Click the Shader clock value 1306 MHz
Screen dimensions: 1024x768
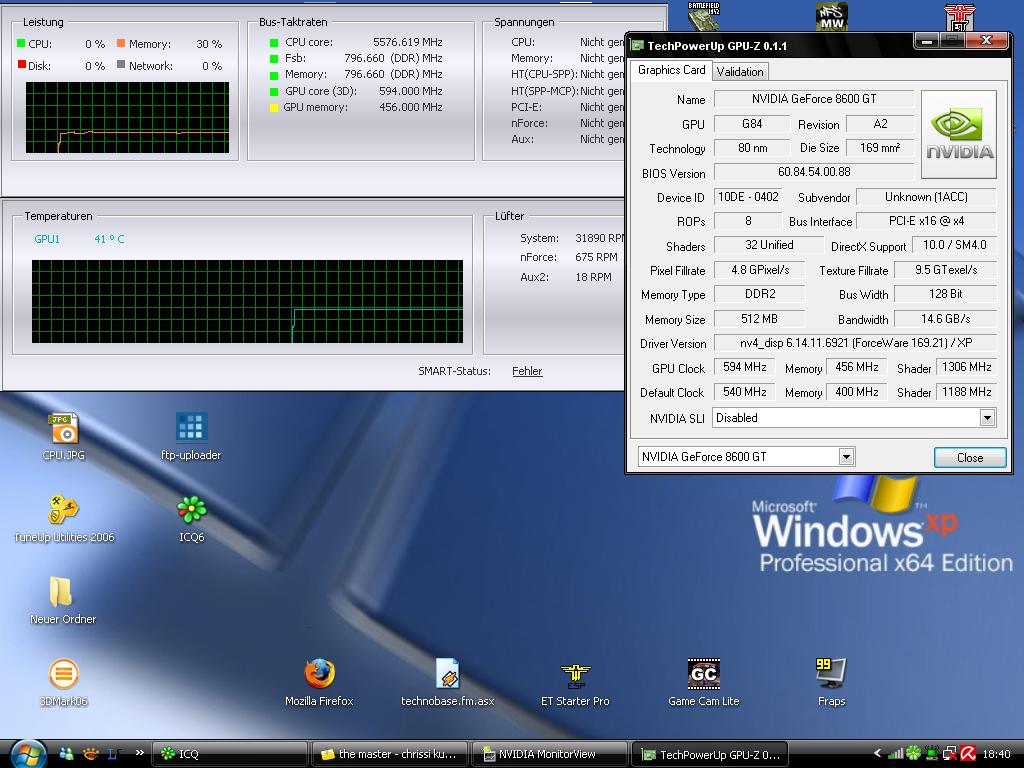tap(967, 367)
